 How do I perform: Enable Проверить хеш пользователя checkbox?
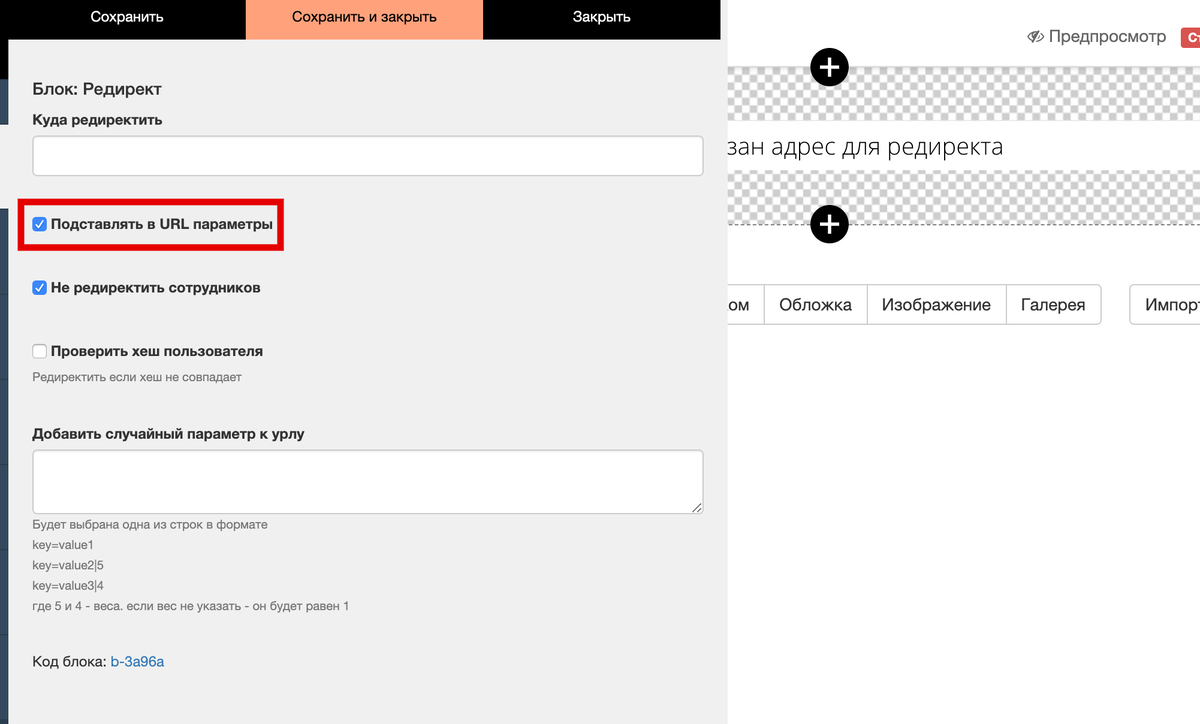point(40,351)
